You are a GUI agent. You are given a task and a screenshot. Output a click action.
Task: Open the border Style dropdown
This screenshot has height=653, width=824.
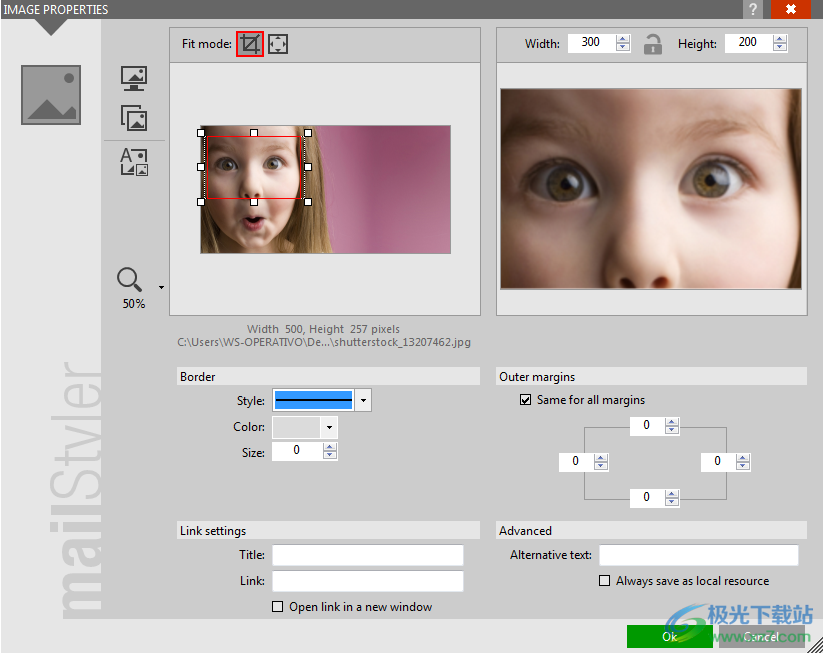363,401
